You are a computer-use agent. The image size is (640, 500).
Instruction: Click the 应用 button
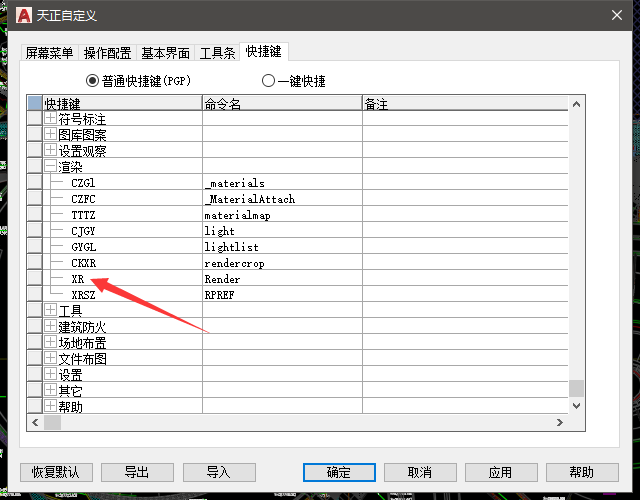(500, 472)
